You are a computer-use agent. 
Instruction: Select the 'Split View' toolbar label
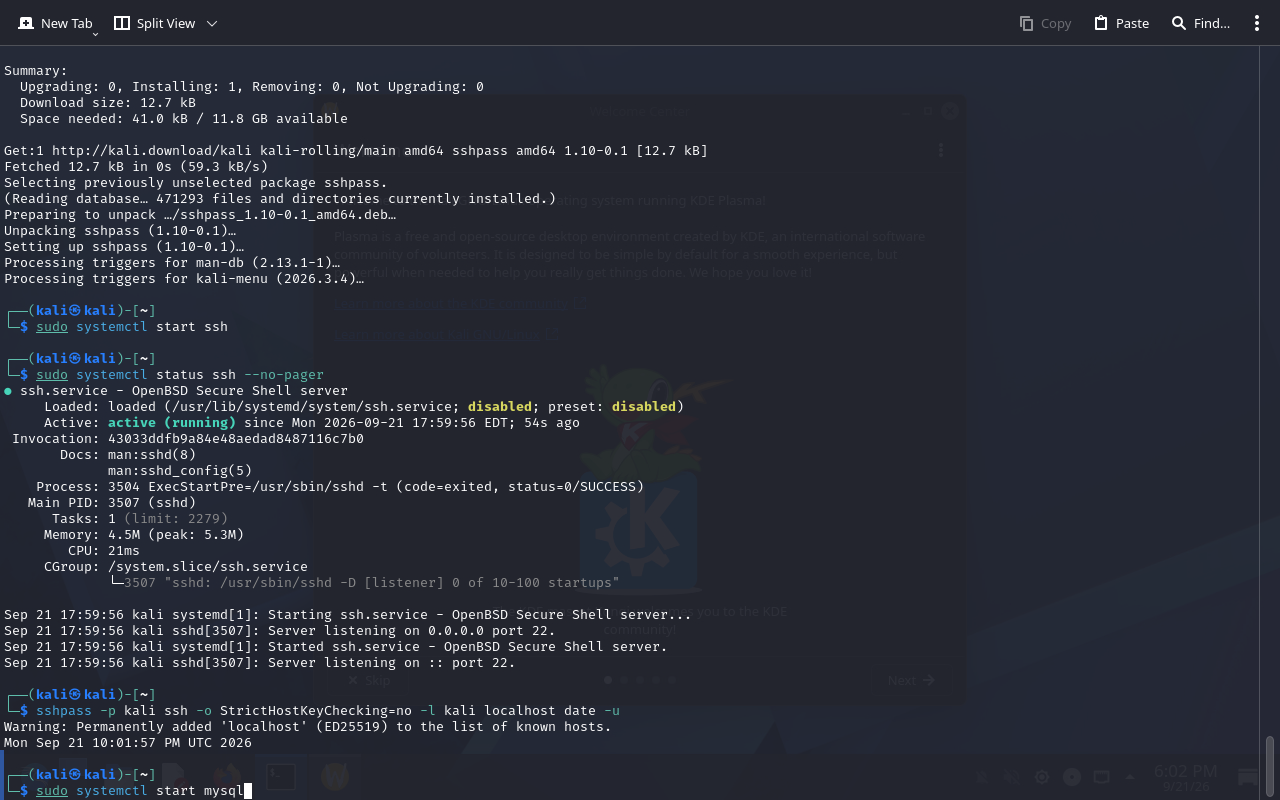tap(166, 23)
